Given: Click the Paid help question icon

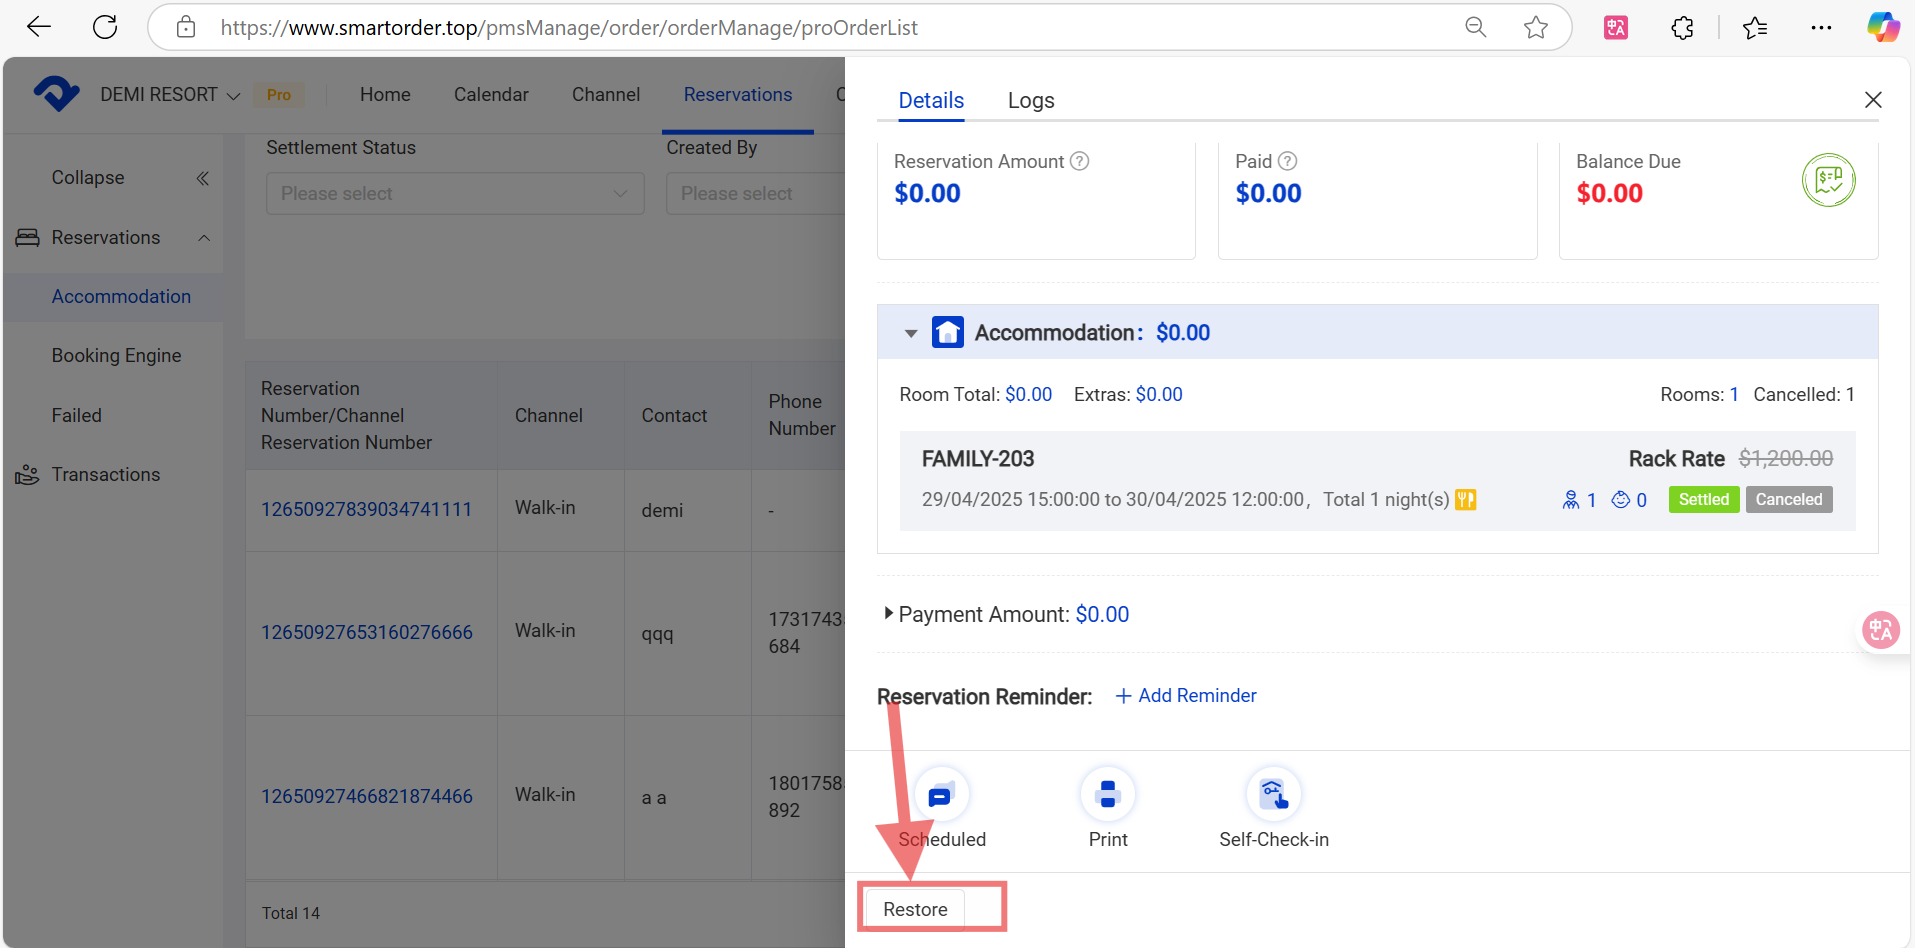Looking at the screenshot, I should tap(1288, 161).
